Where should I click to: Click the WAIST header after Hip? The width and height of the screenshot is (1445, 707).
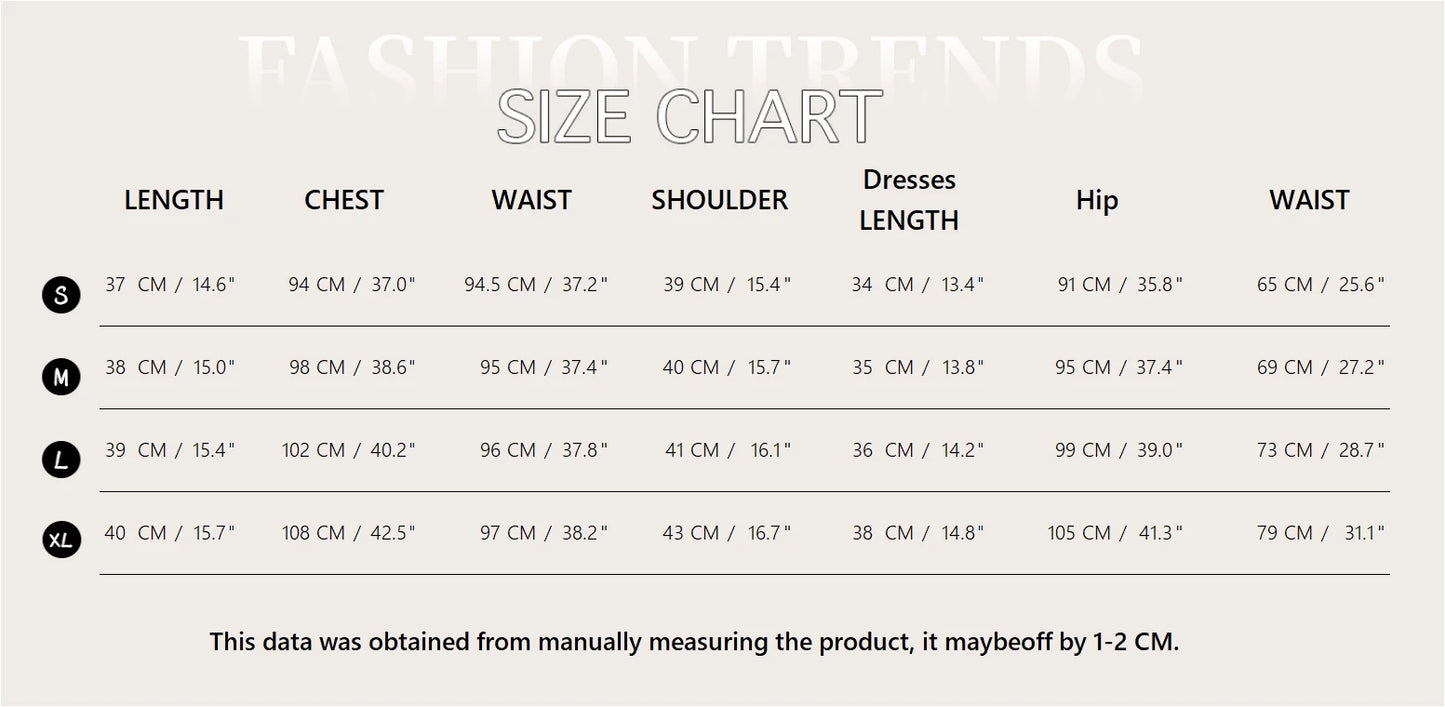pyautogui.click(x=1309, y=200)
